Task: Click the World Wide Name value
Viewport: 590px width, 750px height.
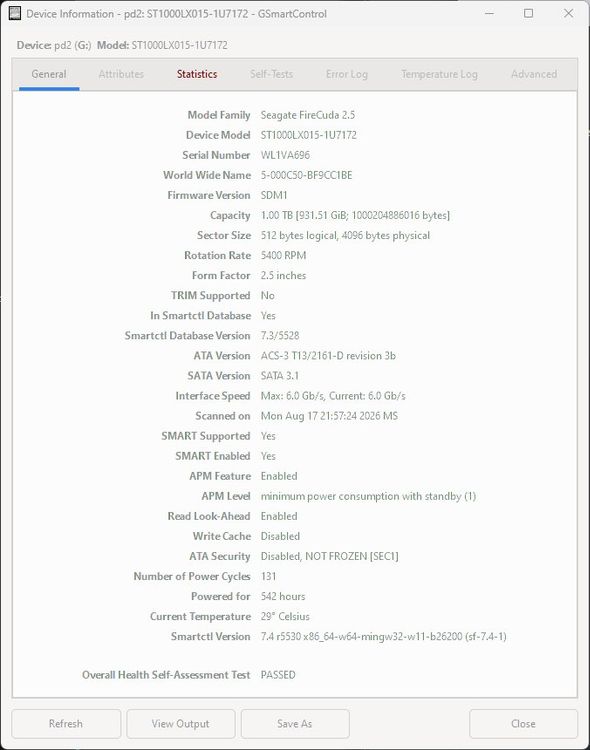Action: 306,176
